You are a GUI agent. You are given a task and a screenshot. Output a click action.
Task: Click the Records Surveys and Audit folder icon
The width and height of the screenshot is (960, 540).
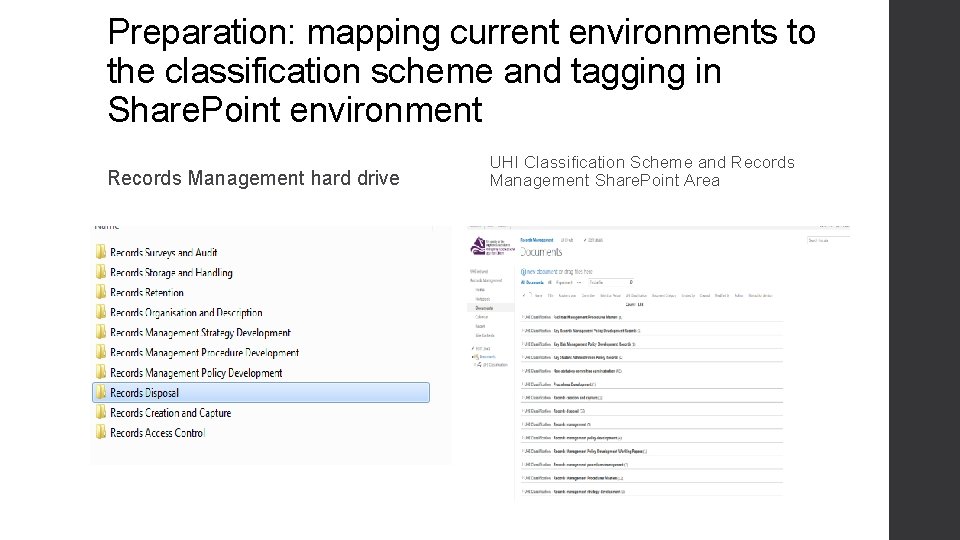coord(101,252)
